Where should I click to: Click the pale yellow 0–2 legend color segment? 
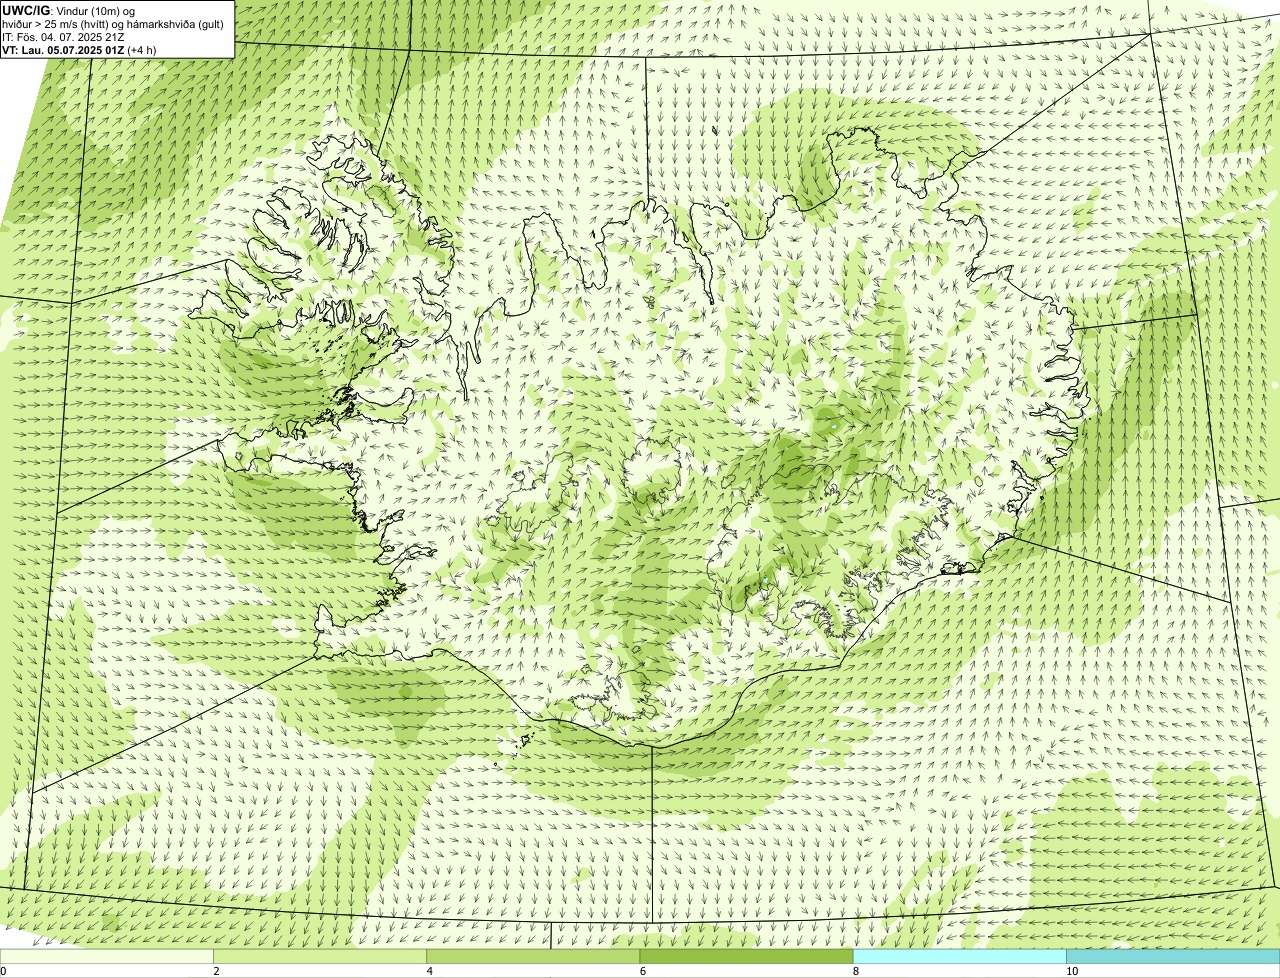(x=107, y=957)
